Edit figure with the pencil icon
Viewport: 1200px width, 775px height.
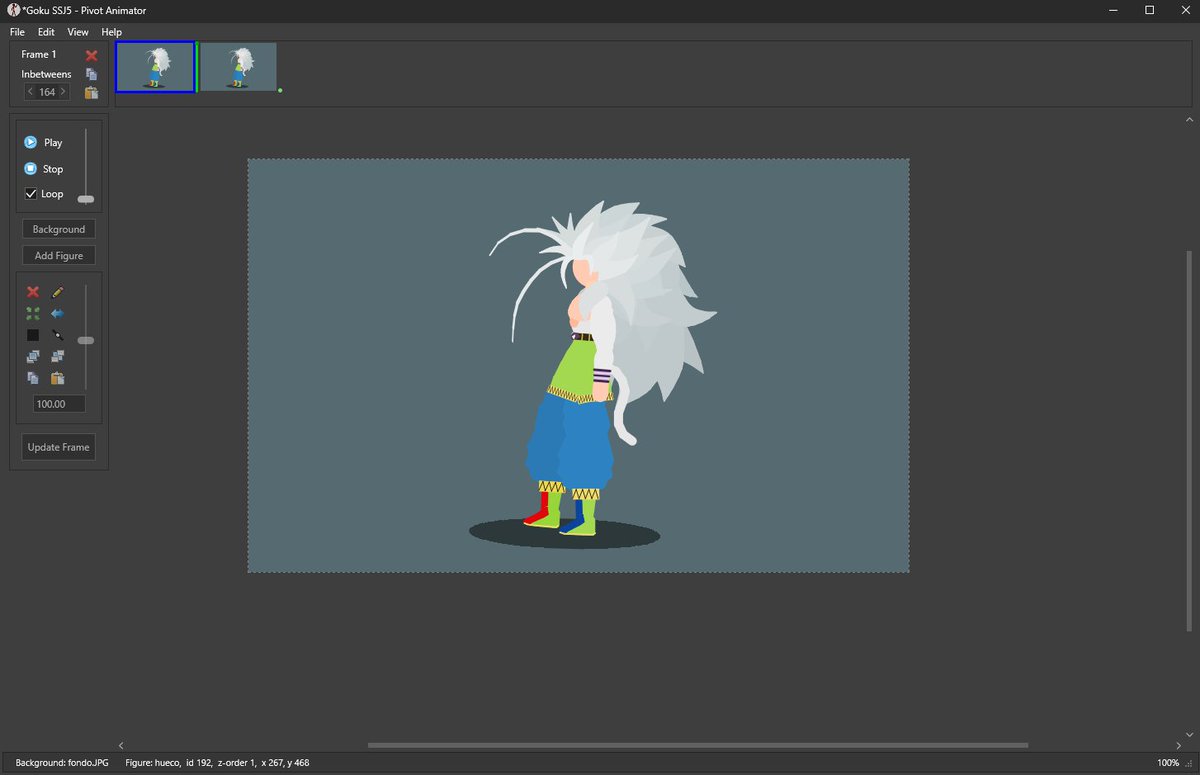tap(57, 292)
